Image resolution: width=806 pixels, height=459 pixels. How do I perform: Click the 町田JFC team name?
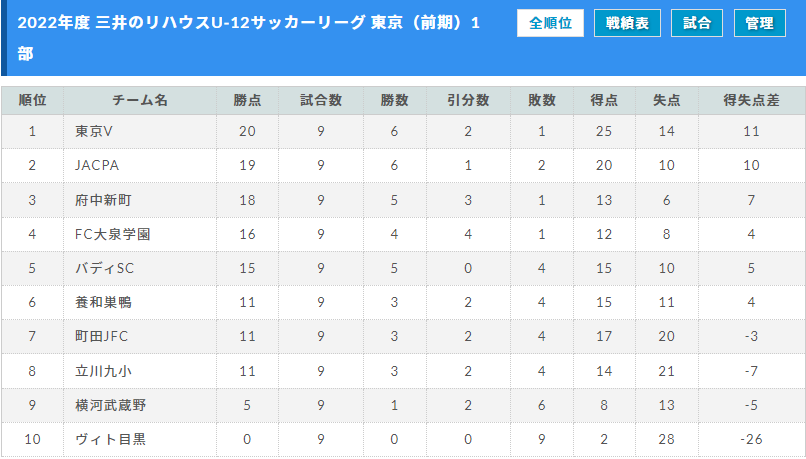click(101, 337)
